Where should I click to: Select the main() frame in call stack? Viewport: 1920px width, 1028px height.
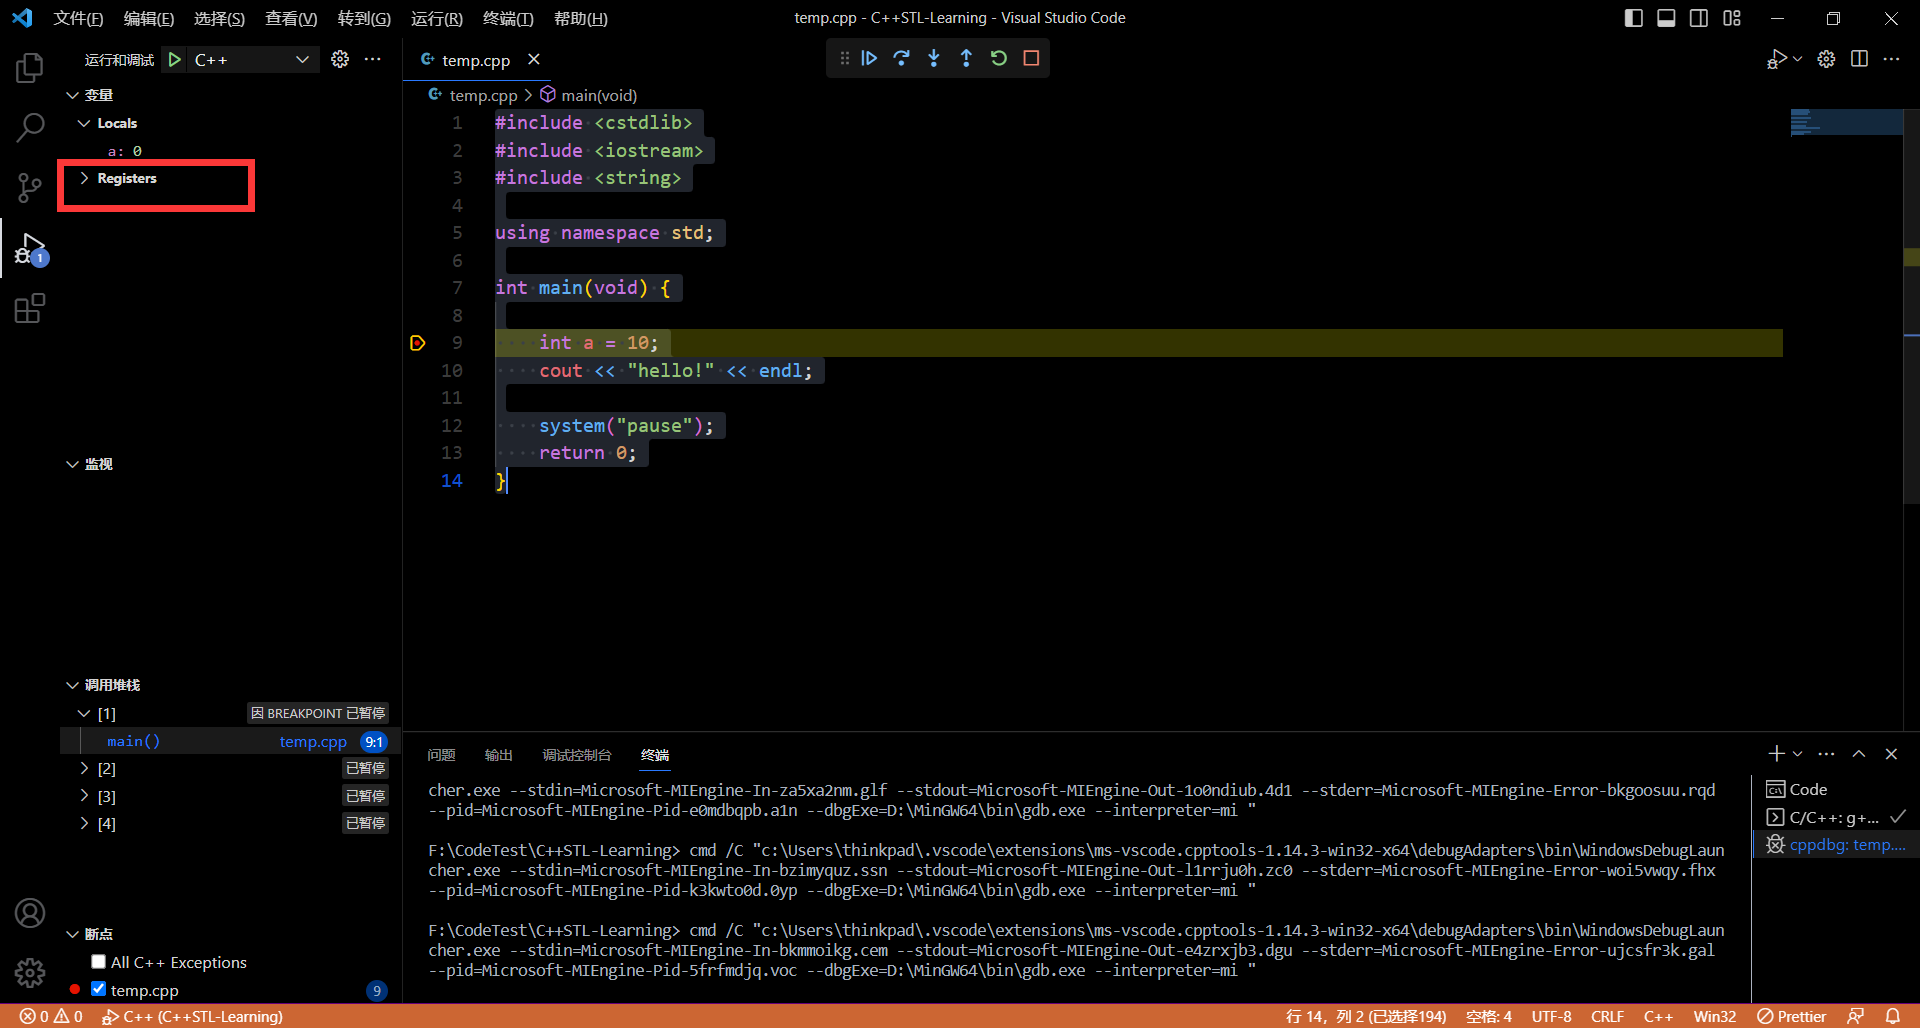(x=133, y=741)
